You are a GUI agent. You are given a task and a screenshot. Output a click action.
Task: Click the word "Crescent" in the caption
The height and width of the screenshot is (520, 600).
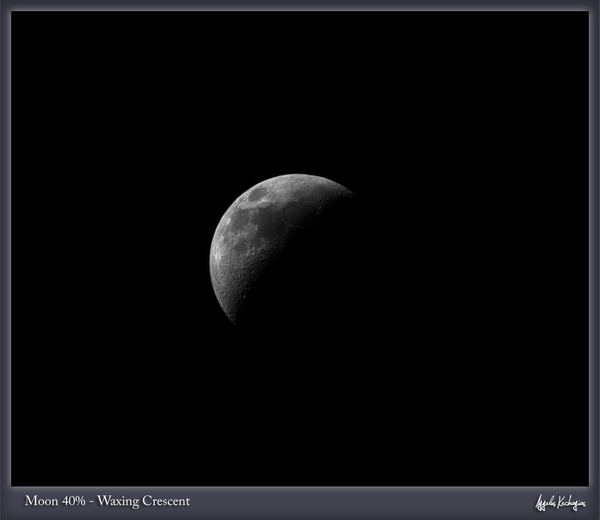[168, 501]
